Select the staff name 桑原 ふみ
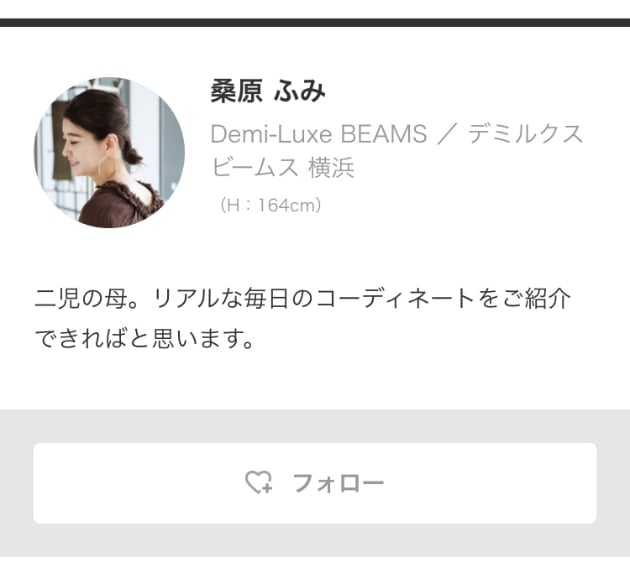630x573 pixels. coord(268,91)
